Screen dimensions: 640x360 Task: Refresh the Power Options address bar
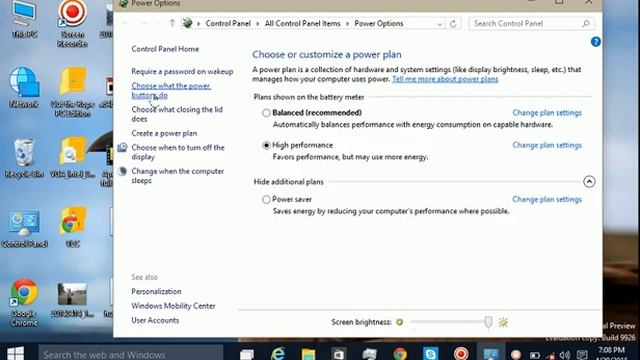coord(453,24)
